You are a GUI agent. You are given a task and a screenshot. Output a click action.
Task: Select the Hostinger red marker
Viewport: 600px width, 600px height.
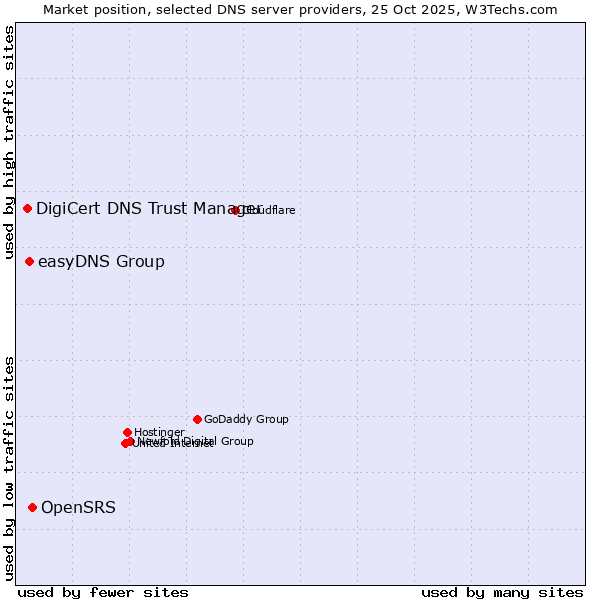tap(127, 432)
